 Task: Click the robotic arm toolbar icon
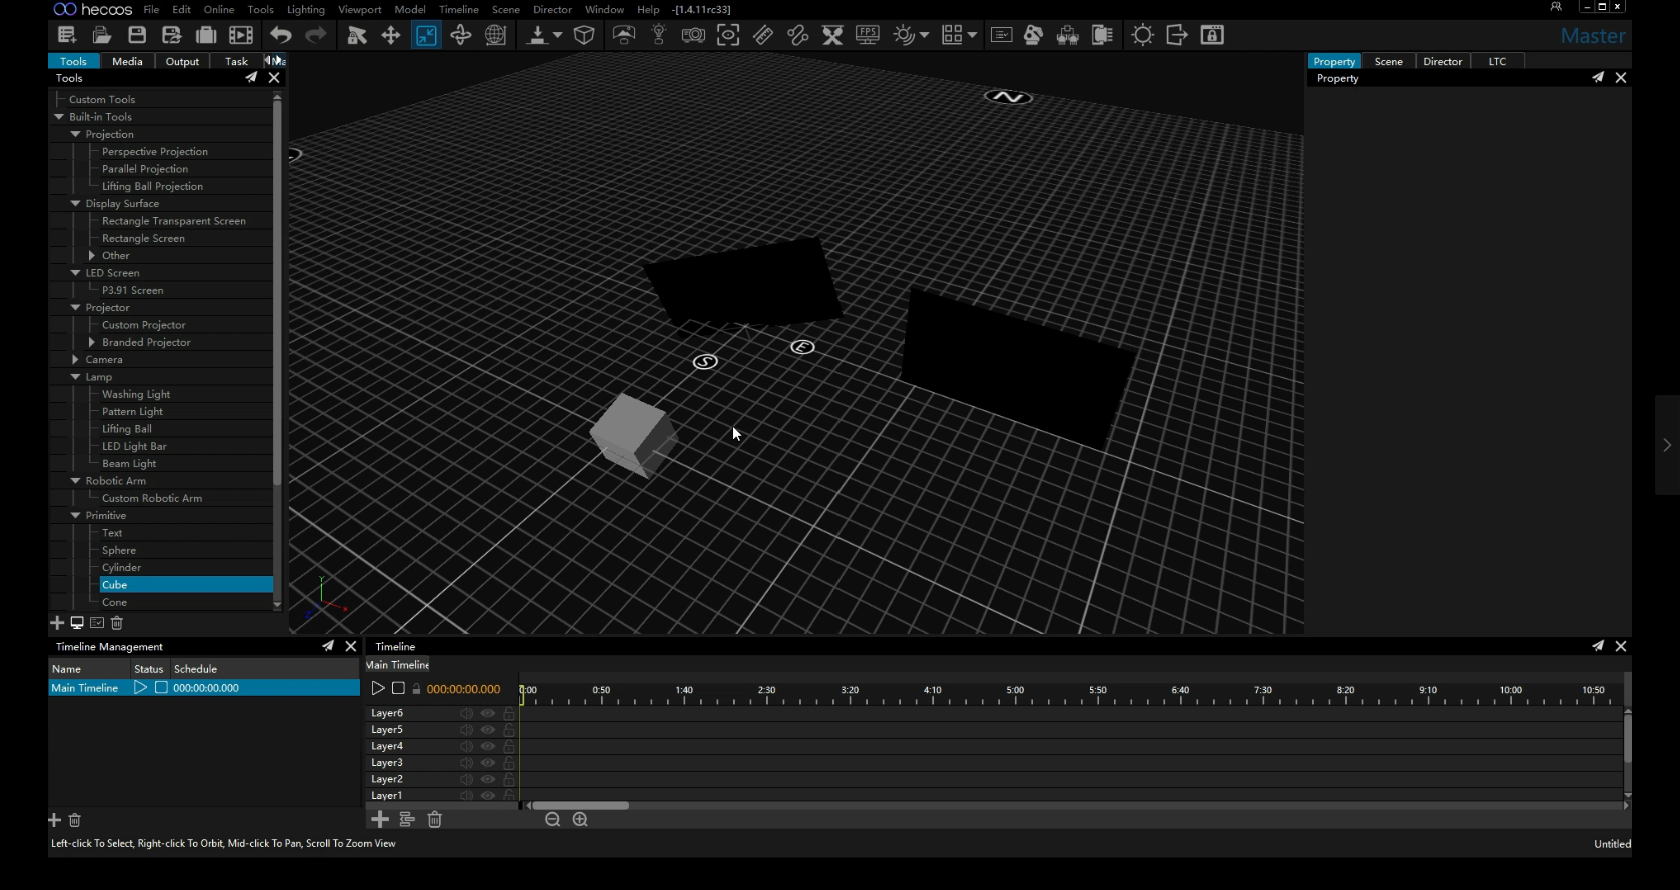pos(1034,35)
